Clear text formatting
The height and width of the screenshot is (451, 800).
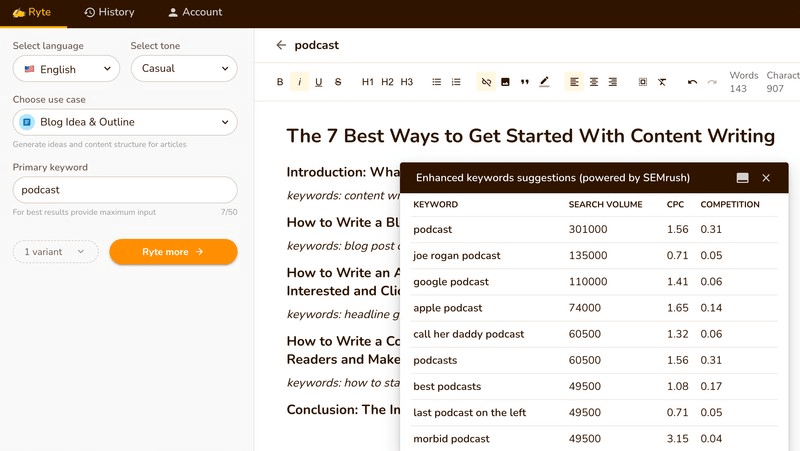point(662,82)
